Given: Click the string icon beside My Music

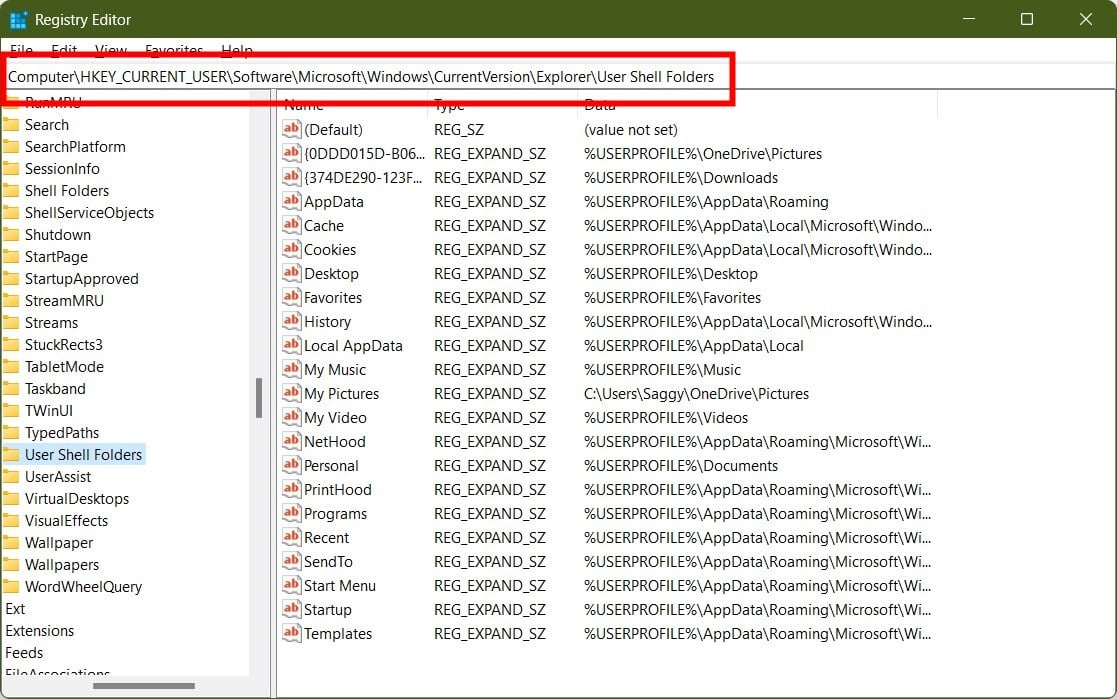Looking at the screenshot, I should [x=291, y=369].
